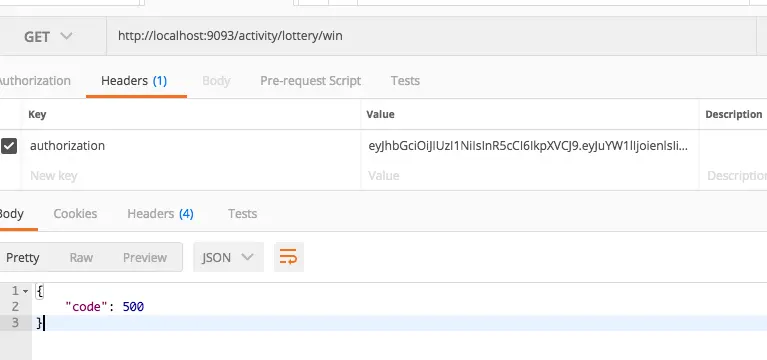Click the authorization key cell

click(191, 146)
